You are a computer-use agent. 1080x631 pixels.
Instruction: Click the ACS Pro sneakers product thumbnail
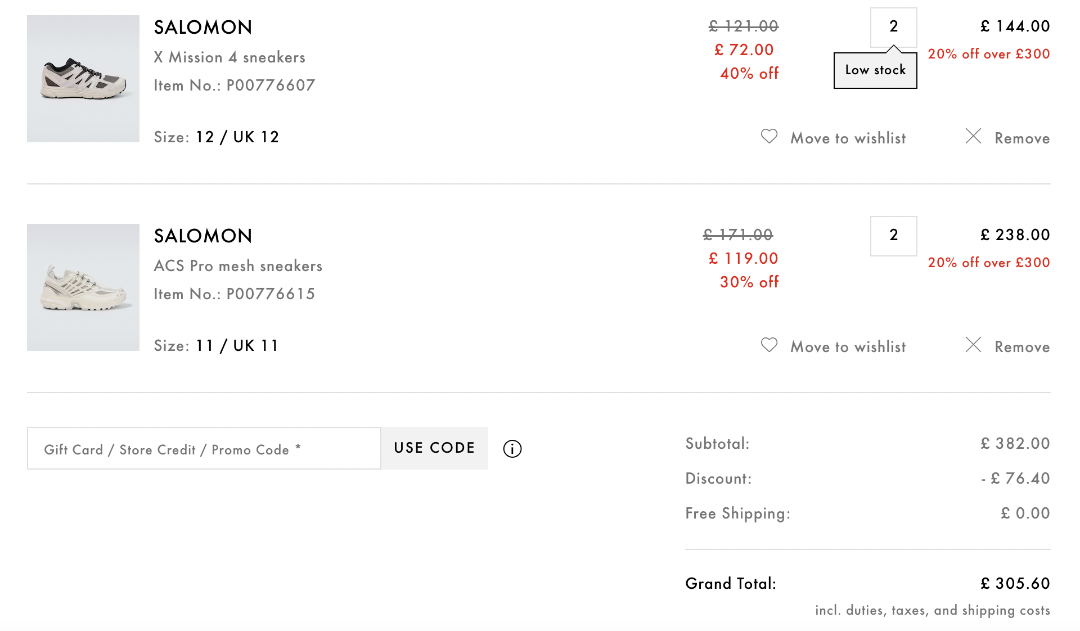point(83,287)
